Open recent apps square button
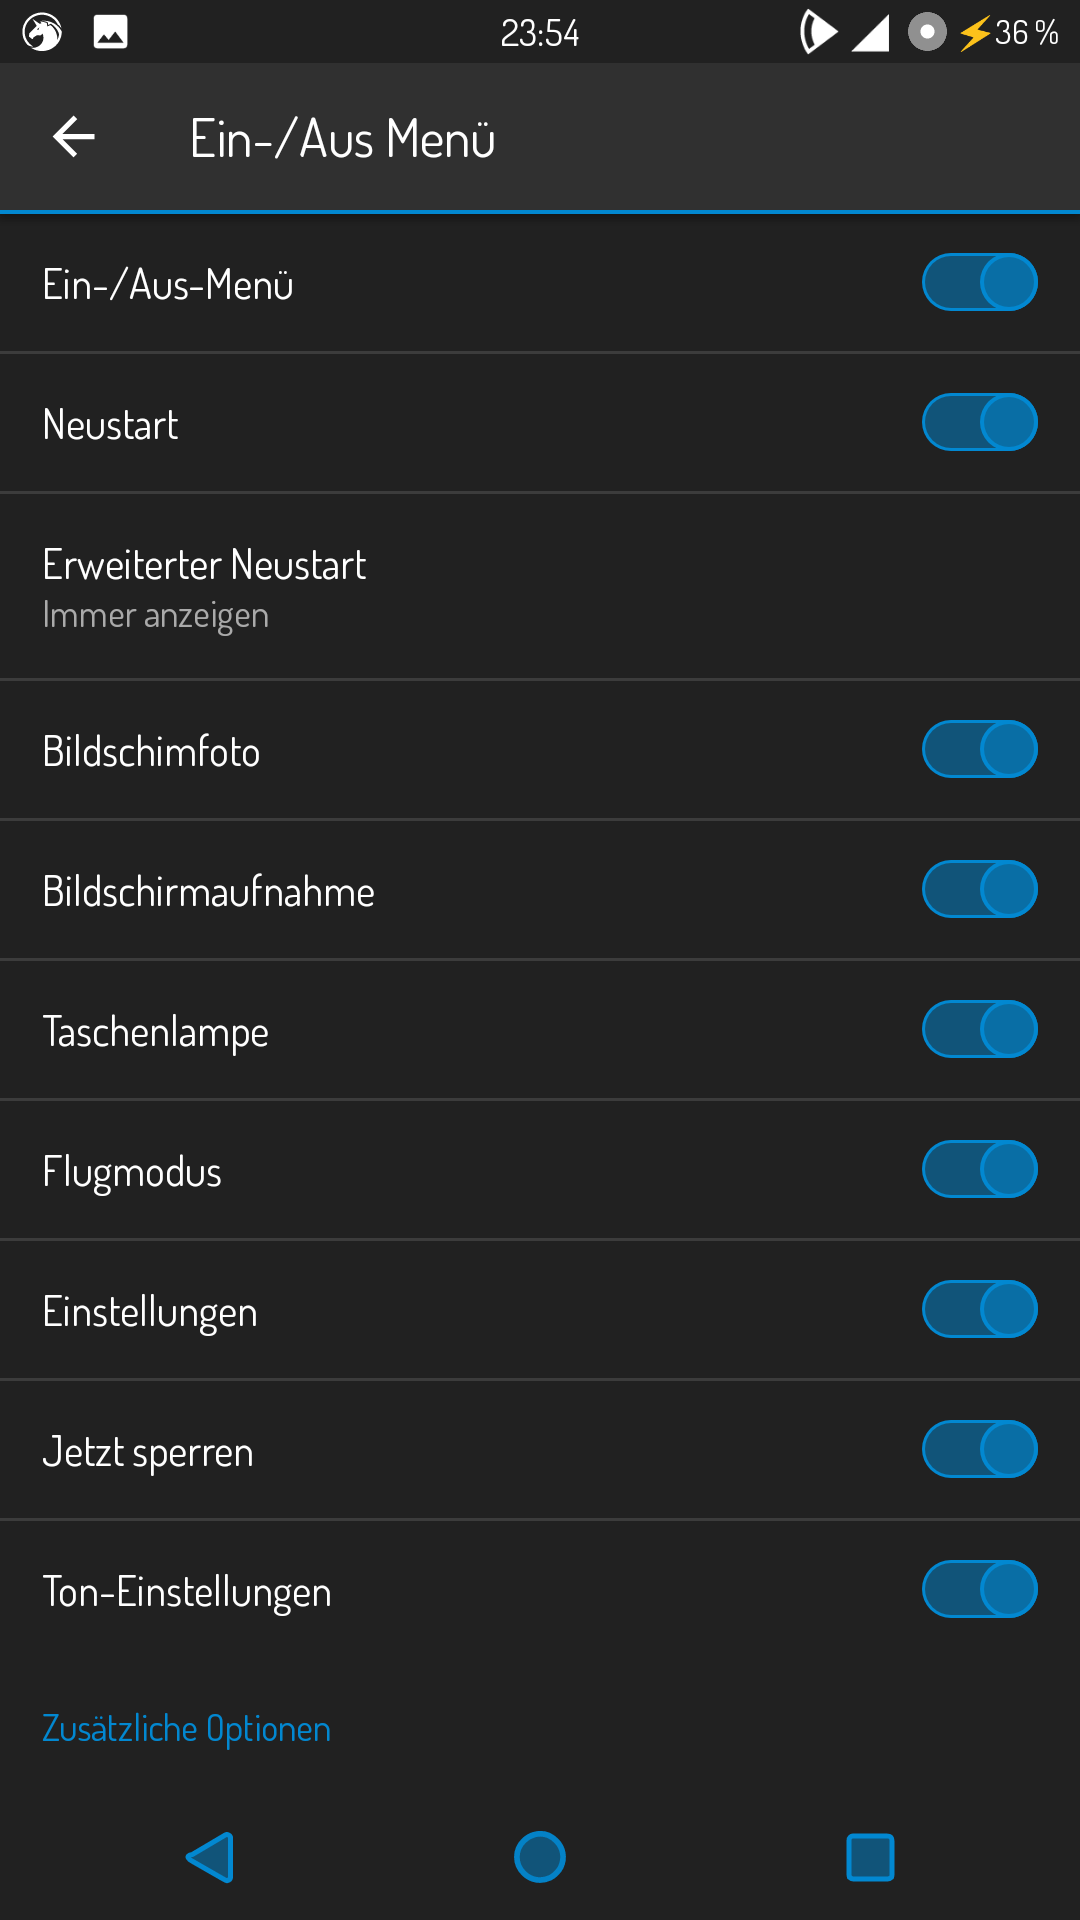Image resolution: width=1080 pixels, height=1920 pixels. (x=870, y=1857)
